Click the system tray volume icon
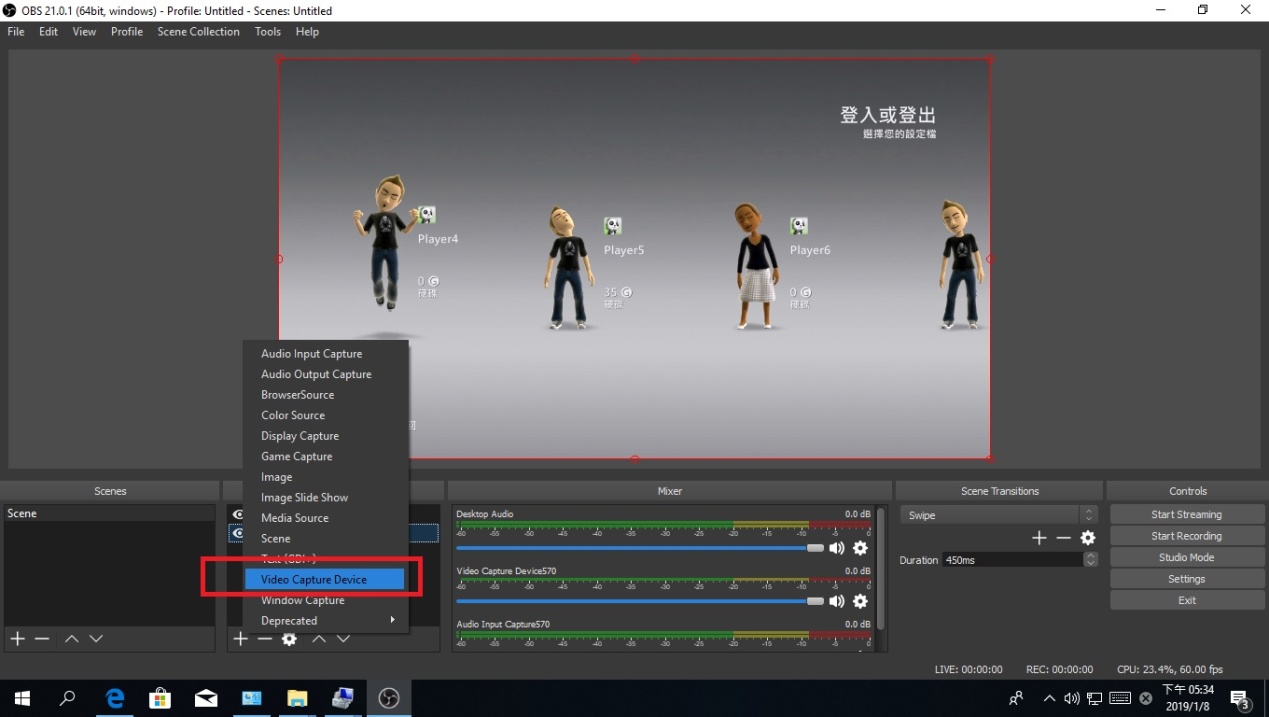This screenshot has height=717, width=1269. [x=1071, y=698]
